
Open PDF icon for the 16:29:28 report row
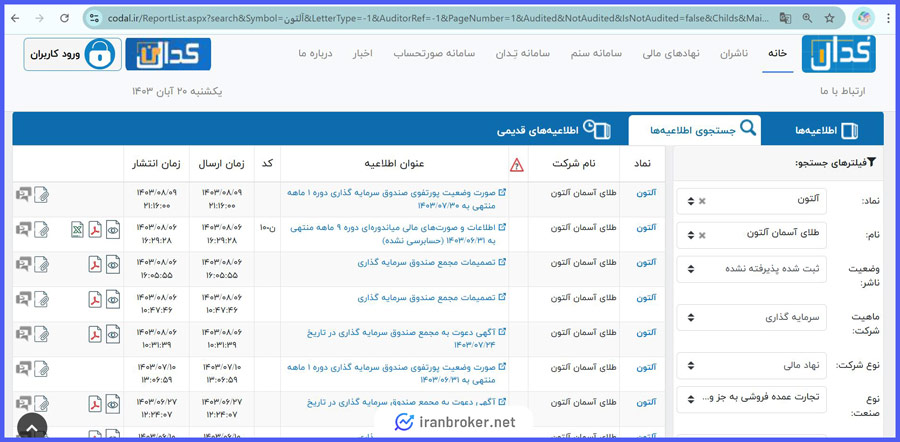95,230
